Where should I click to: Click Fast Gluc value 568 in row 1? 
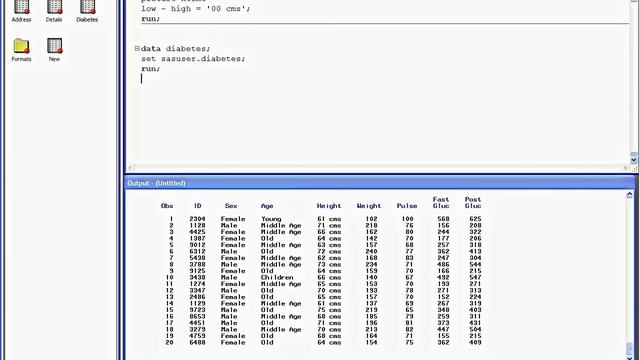coord(443,219)
